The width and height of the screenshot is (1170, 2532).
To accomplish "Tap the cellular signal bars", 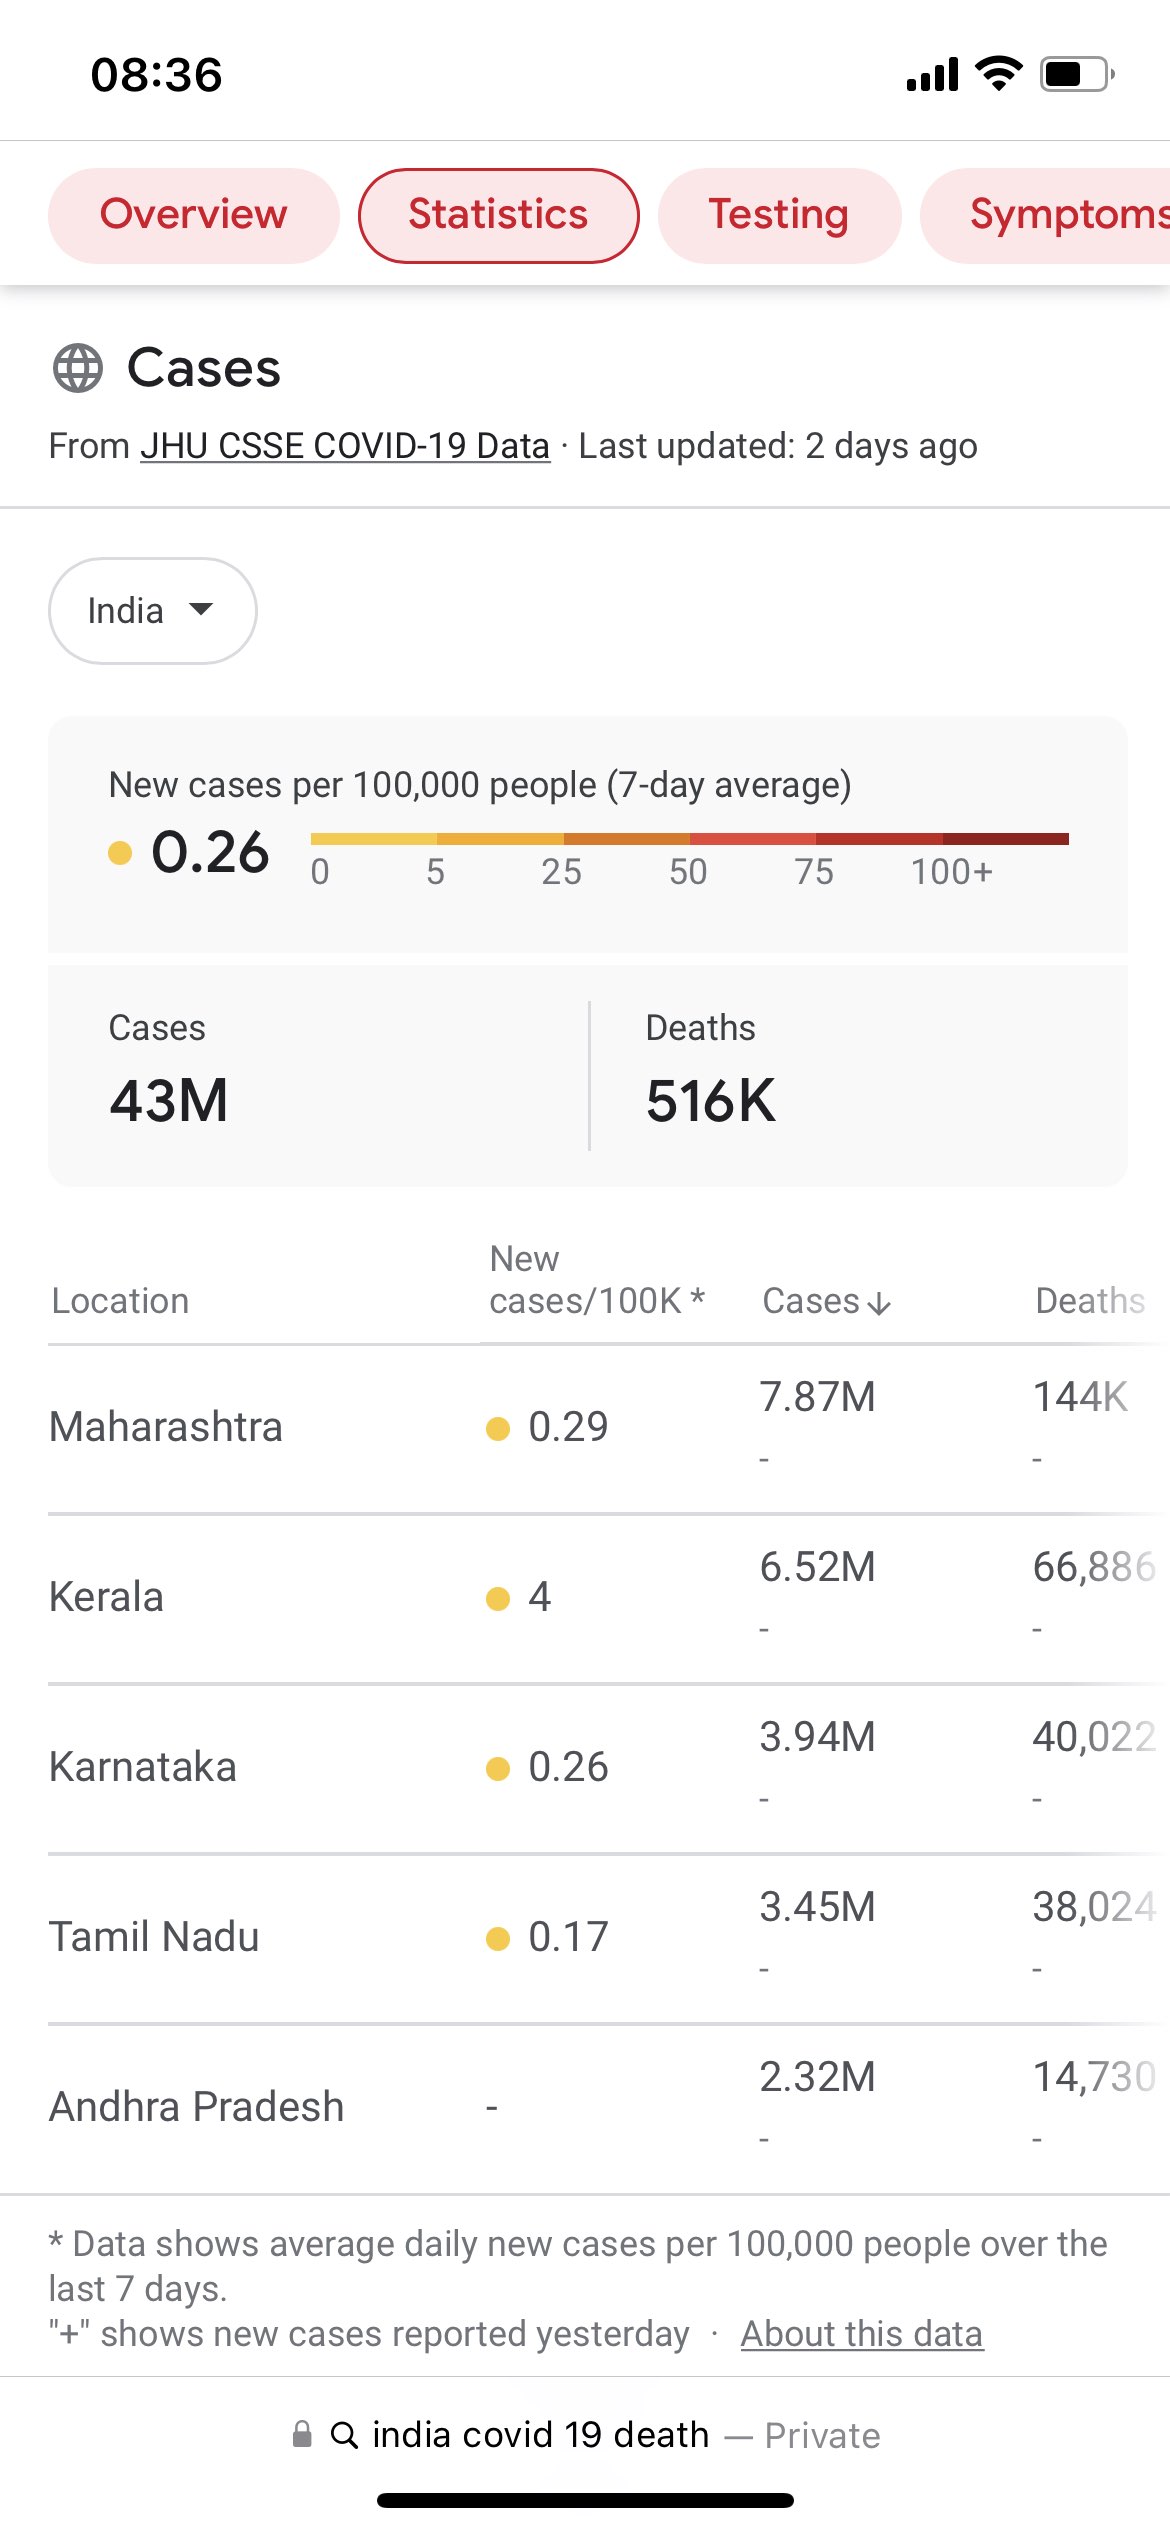I will pos(932,75).
